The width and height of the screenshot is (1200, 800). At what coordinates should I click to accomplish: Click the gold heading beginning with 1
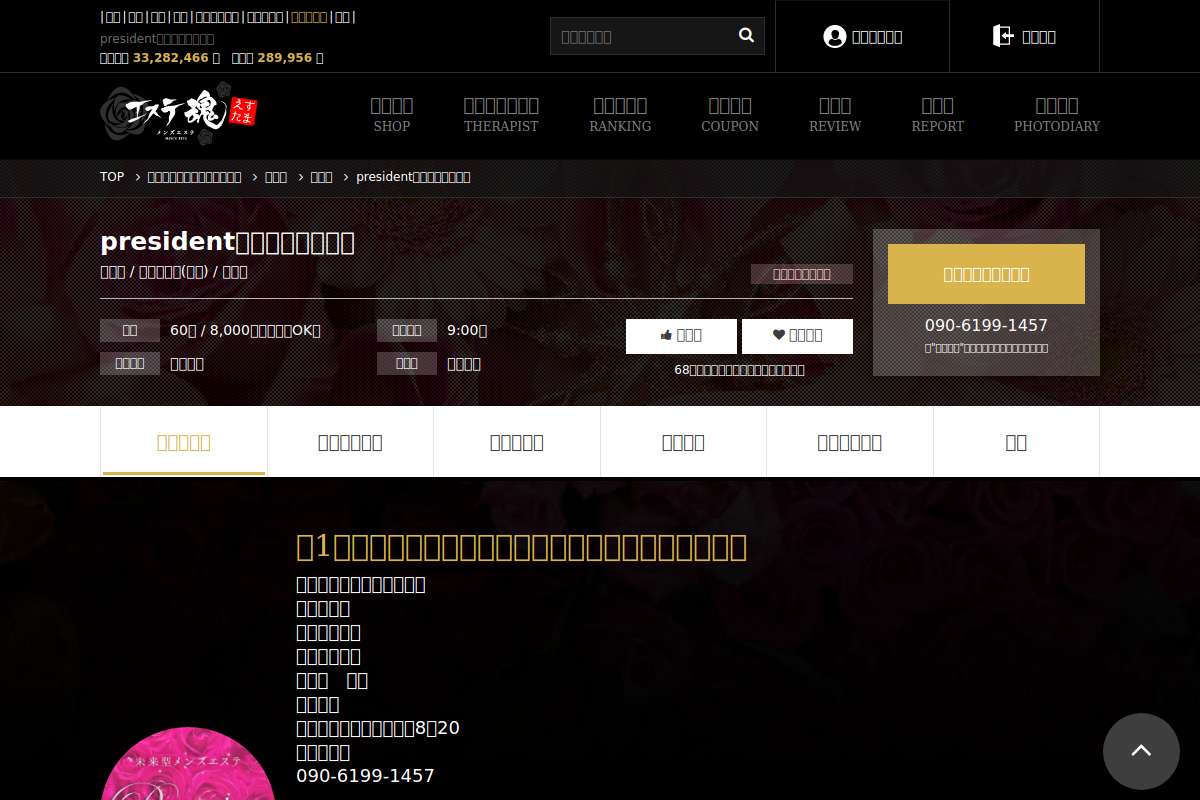pyautogui.click(x=521, y=547)
